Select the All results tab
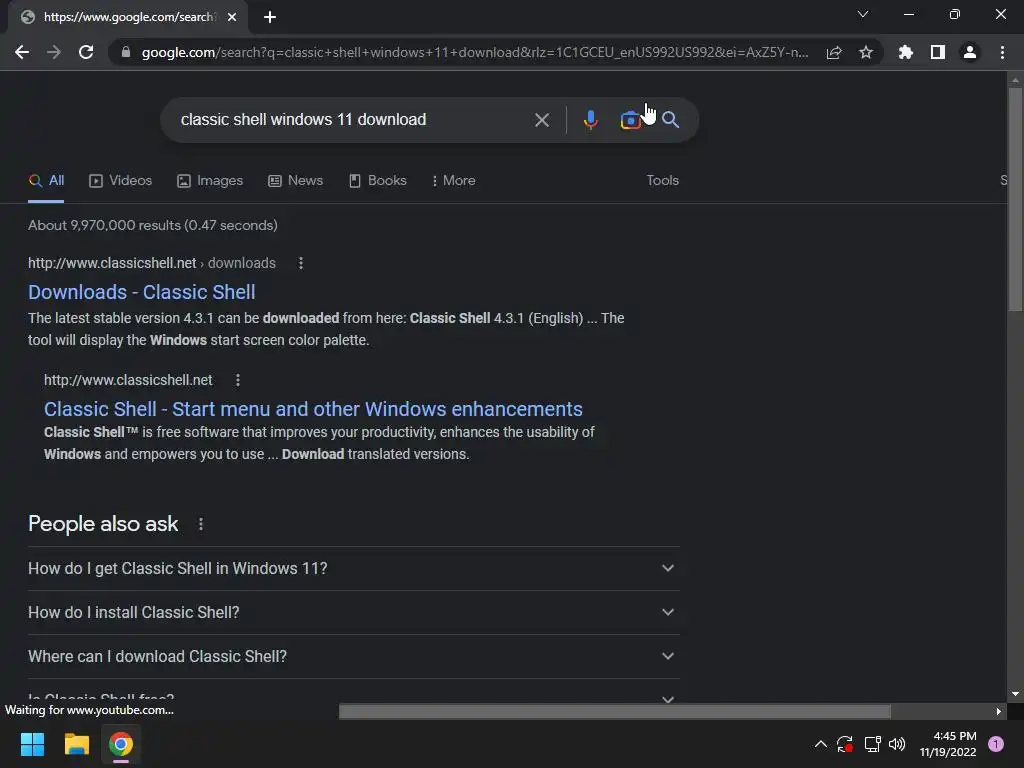The height and width of the screenshot is (768, 1024). [x=46, y=181]
